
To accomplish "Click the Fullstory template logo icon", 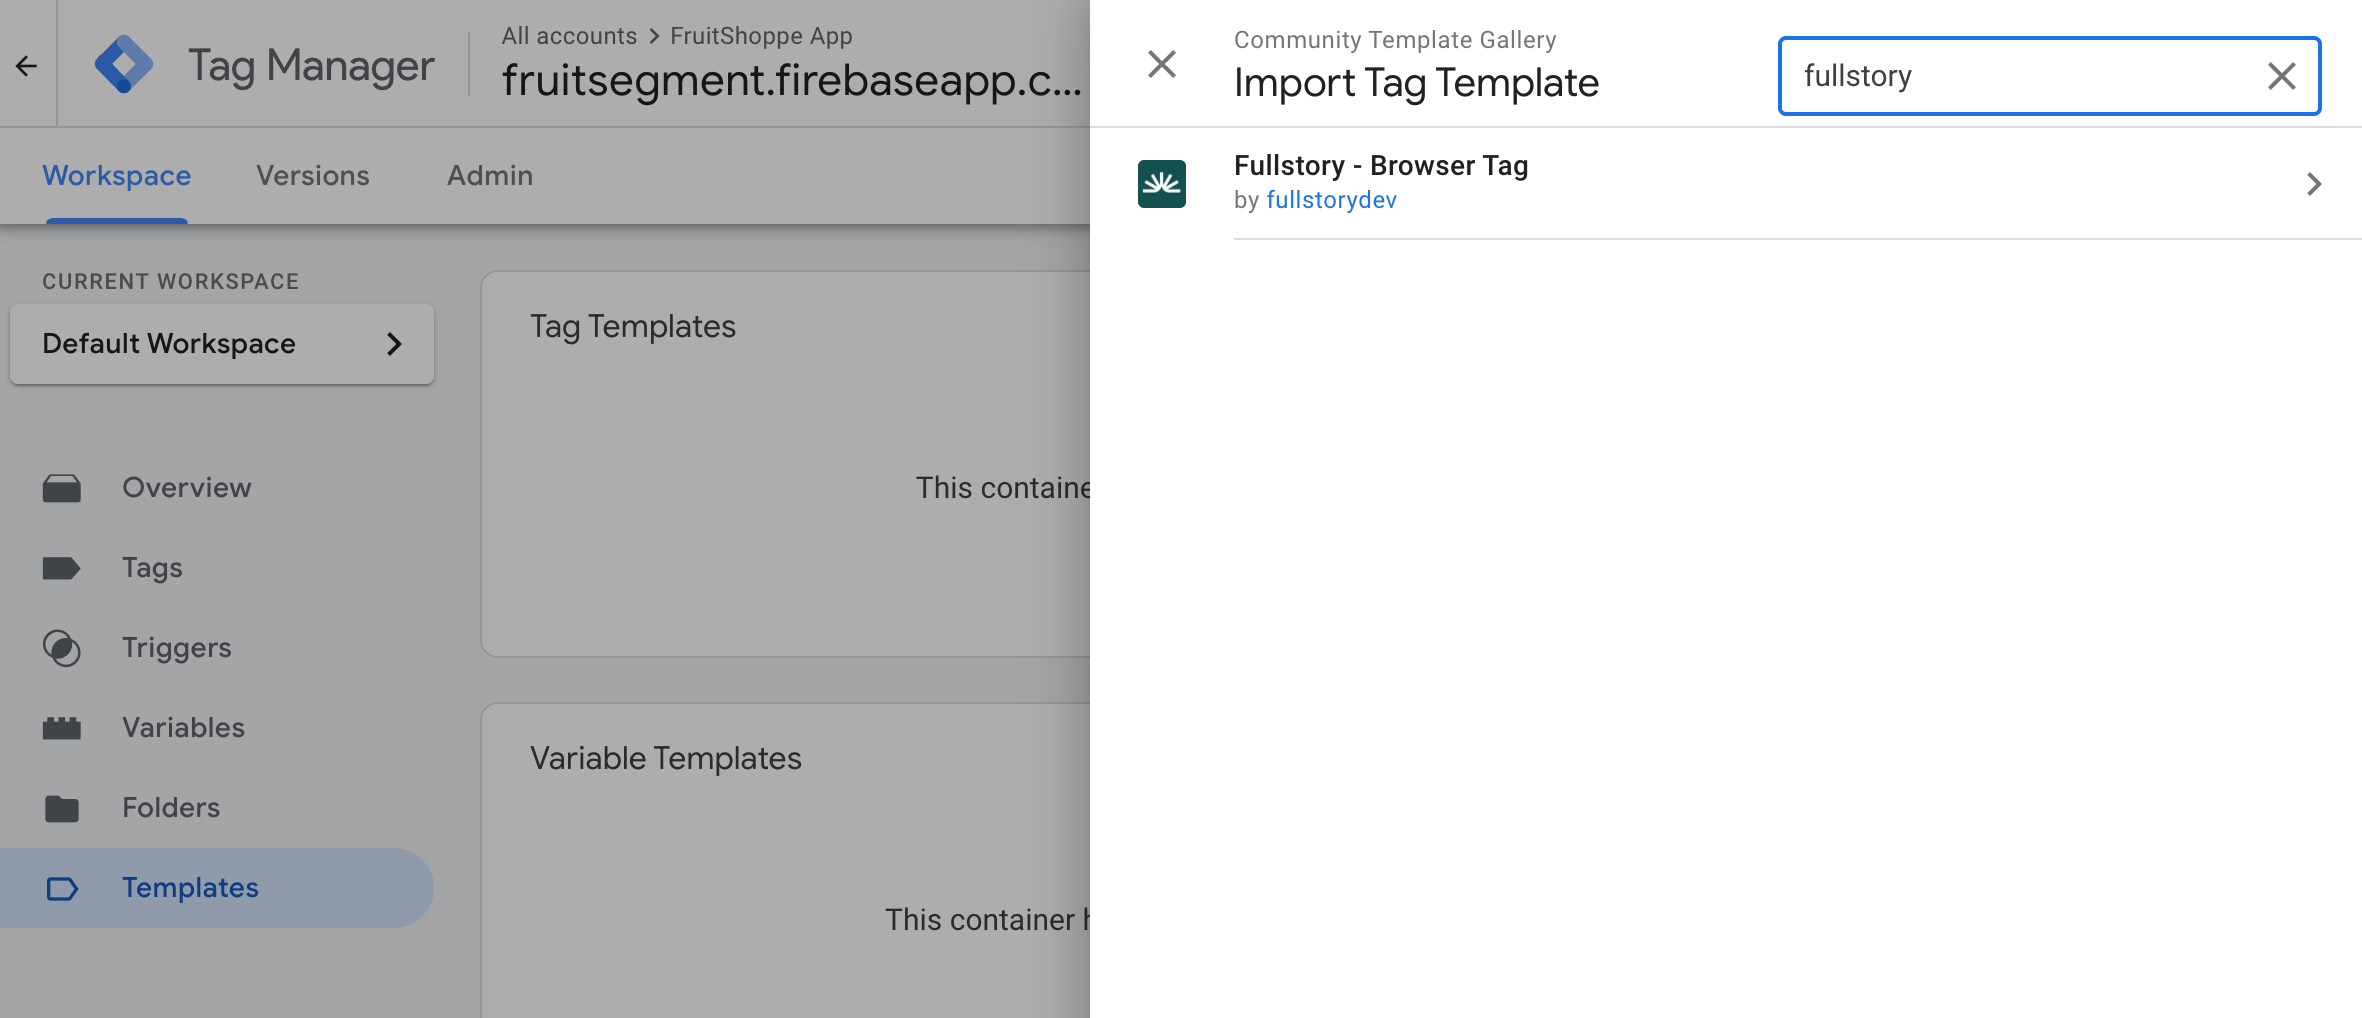I will pyautogui.click(x=1162, y=184).
